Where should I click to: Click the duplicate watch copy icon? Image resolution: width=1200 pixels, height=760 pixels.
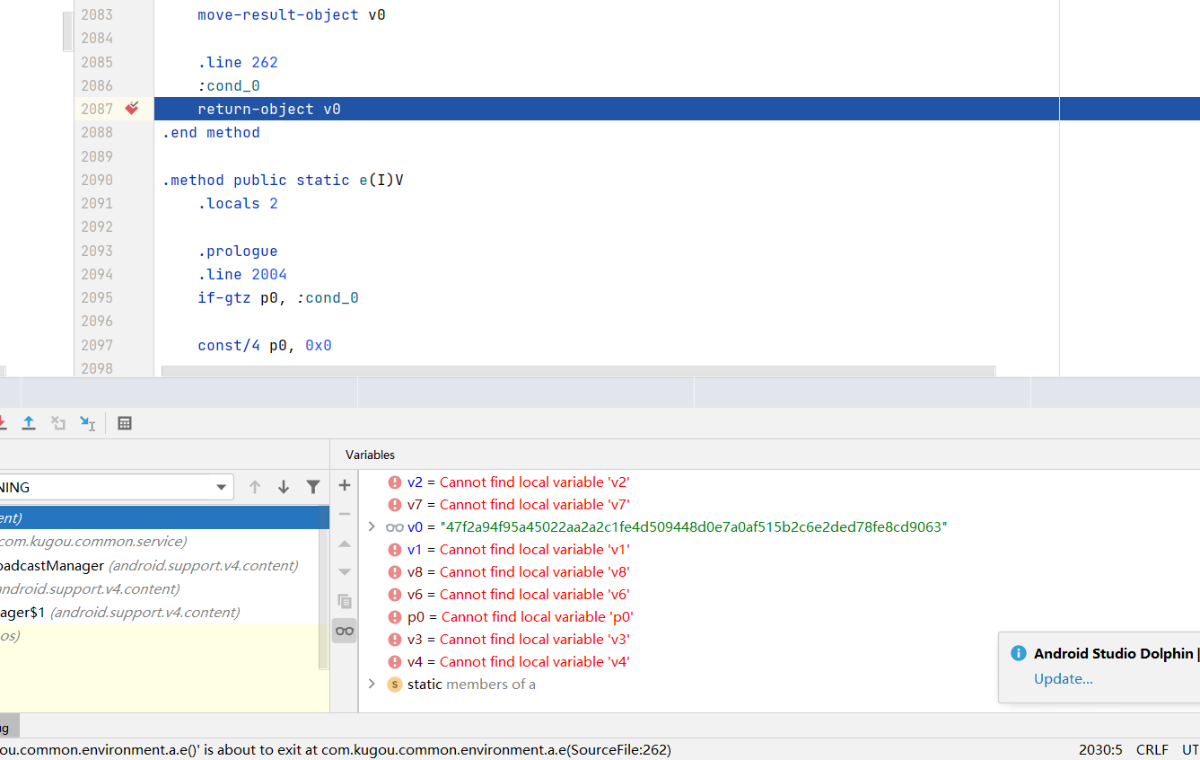click(x=345, y=601)
